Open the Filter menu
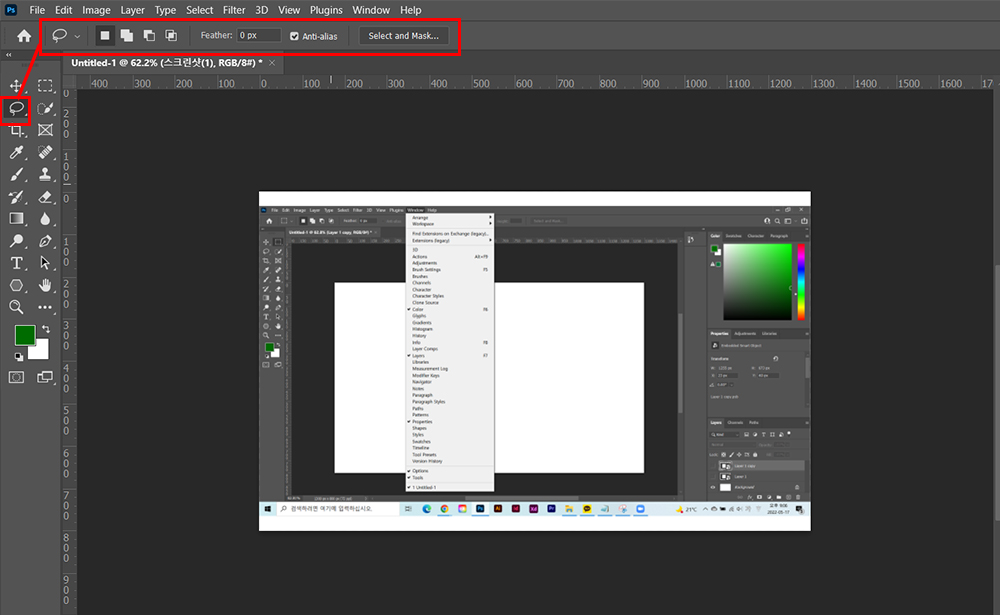The height and width of the screenshot is (615, 1000). pos(234,10)
